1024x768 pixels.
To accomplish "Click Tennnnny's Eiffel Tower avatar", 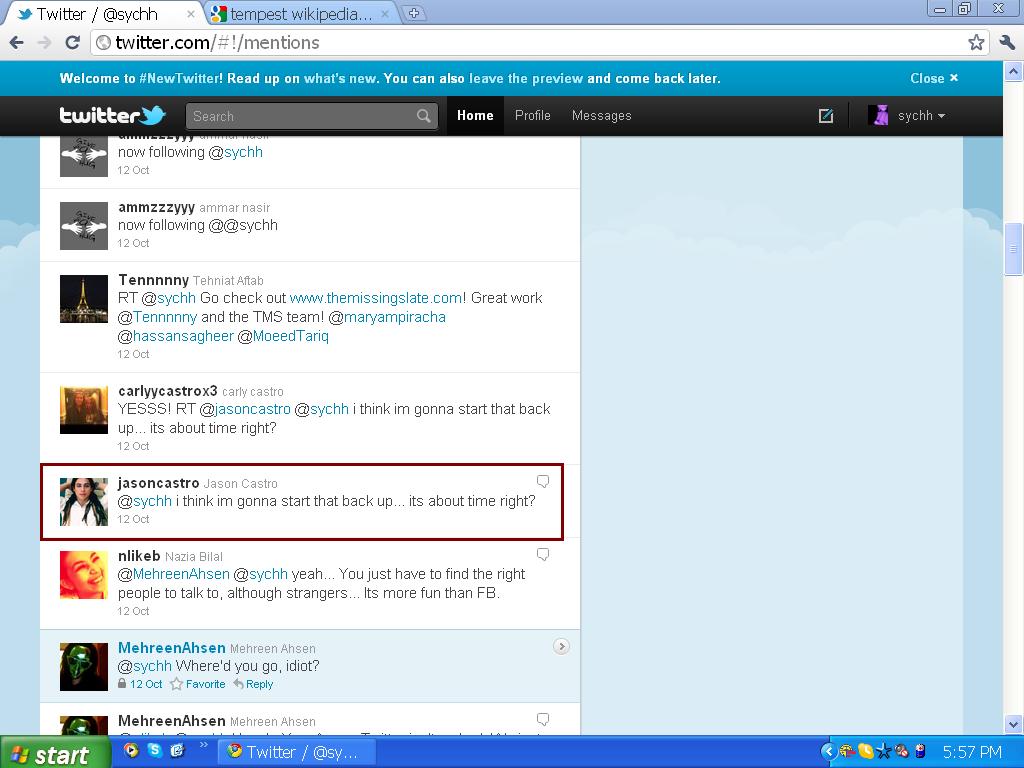I will [x=84, y=299].
